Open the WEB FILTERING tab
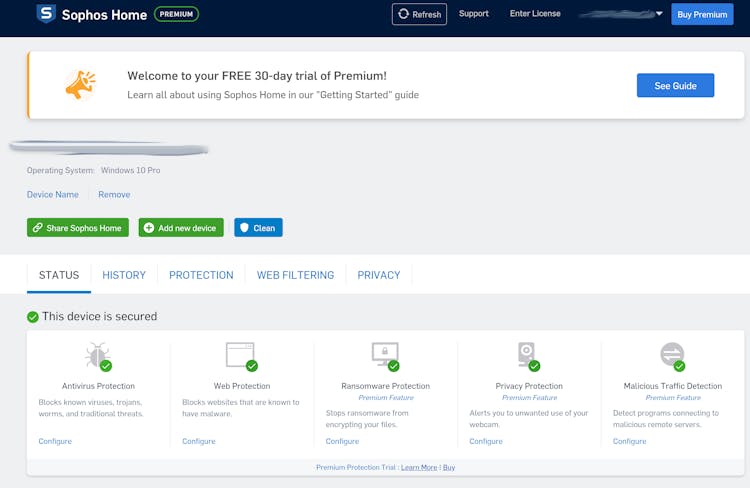Image resolution: width=750 pixels, height=488 pixels. point(295,275)
